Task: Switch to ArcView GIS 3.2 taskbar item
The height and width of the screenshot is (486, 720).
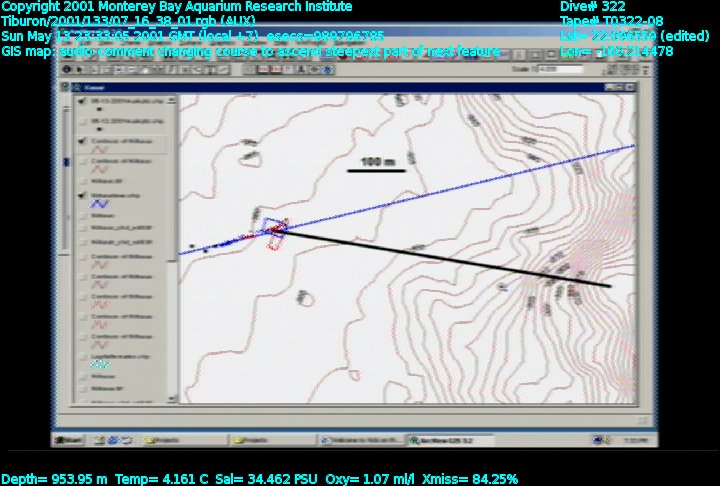Action: pos(442,440)
